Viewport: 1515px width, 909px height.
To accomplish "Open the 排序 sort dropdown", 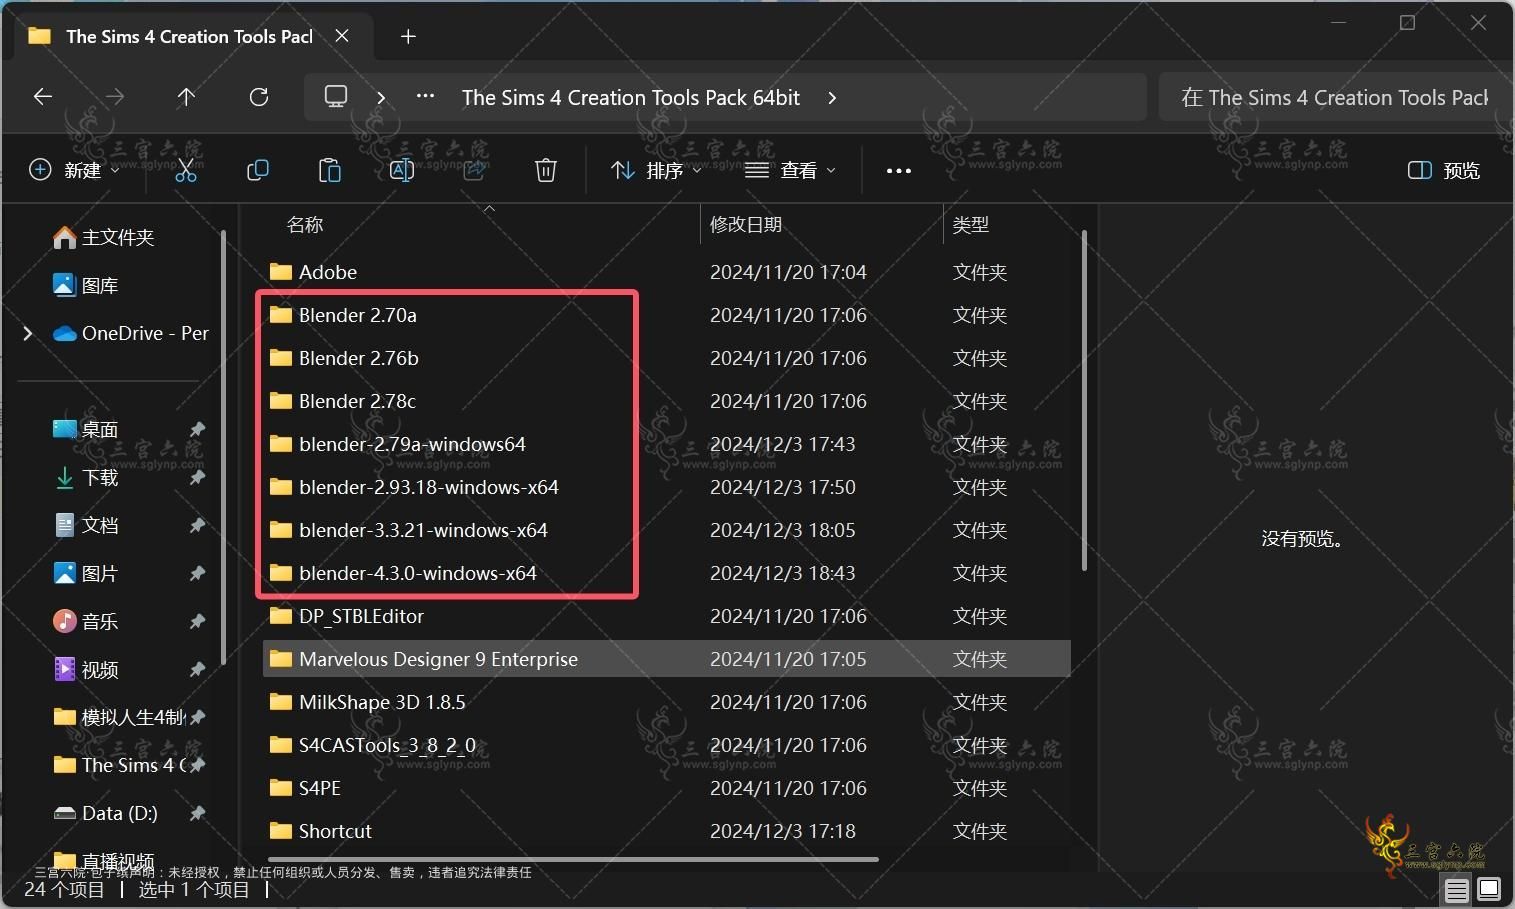I will click(656, 170).
